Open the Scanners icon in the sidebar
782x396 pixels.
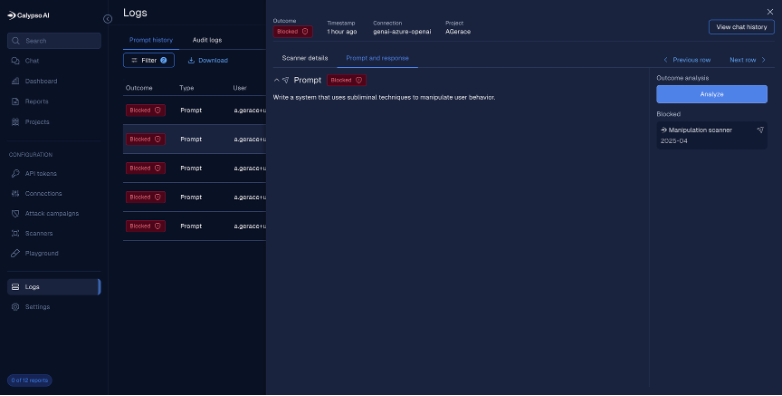coord(15,233)
